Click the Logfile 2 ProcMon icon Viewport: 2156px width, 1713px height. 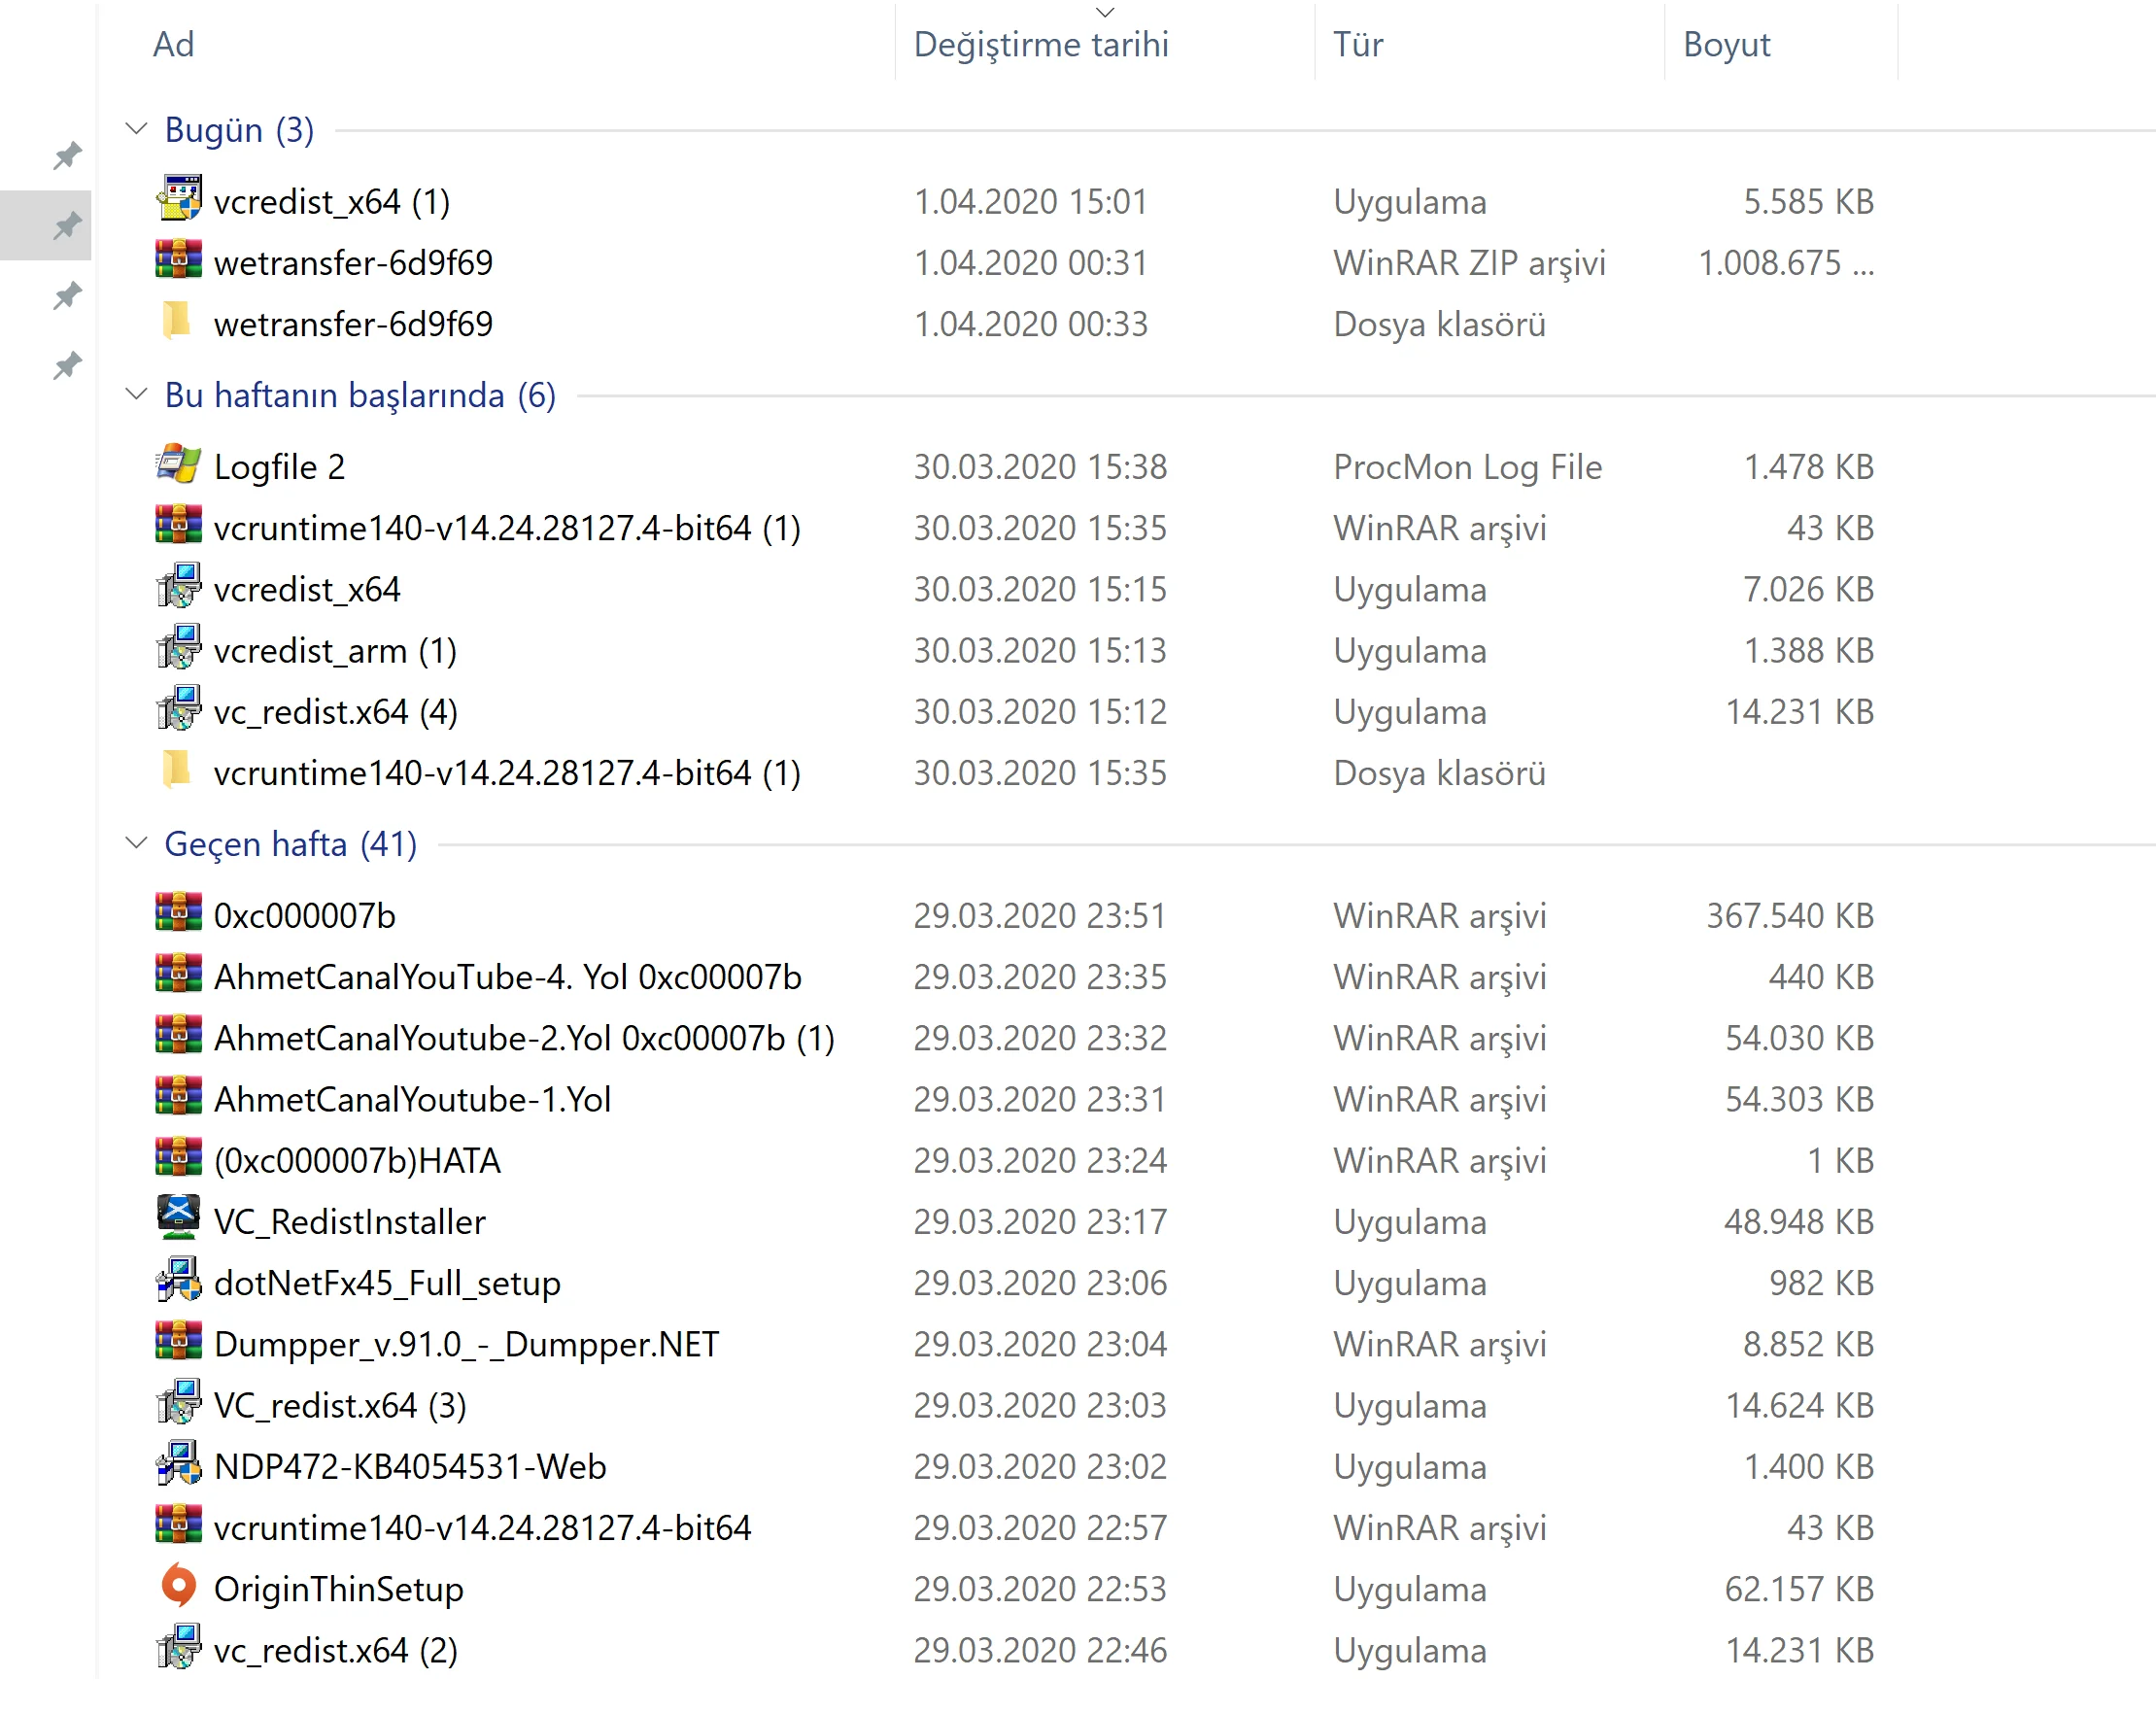coord(178,465)
